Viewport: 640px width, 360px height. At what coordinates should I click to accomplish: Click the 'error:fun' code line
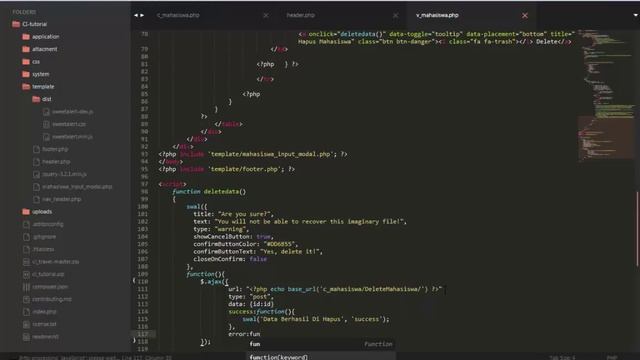pyautogui.click(x=244, y=334)
